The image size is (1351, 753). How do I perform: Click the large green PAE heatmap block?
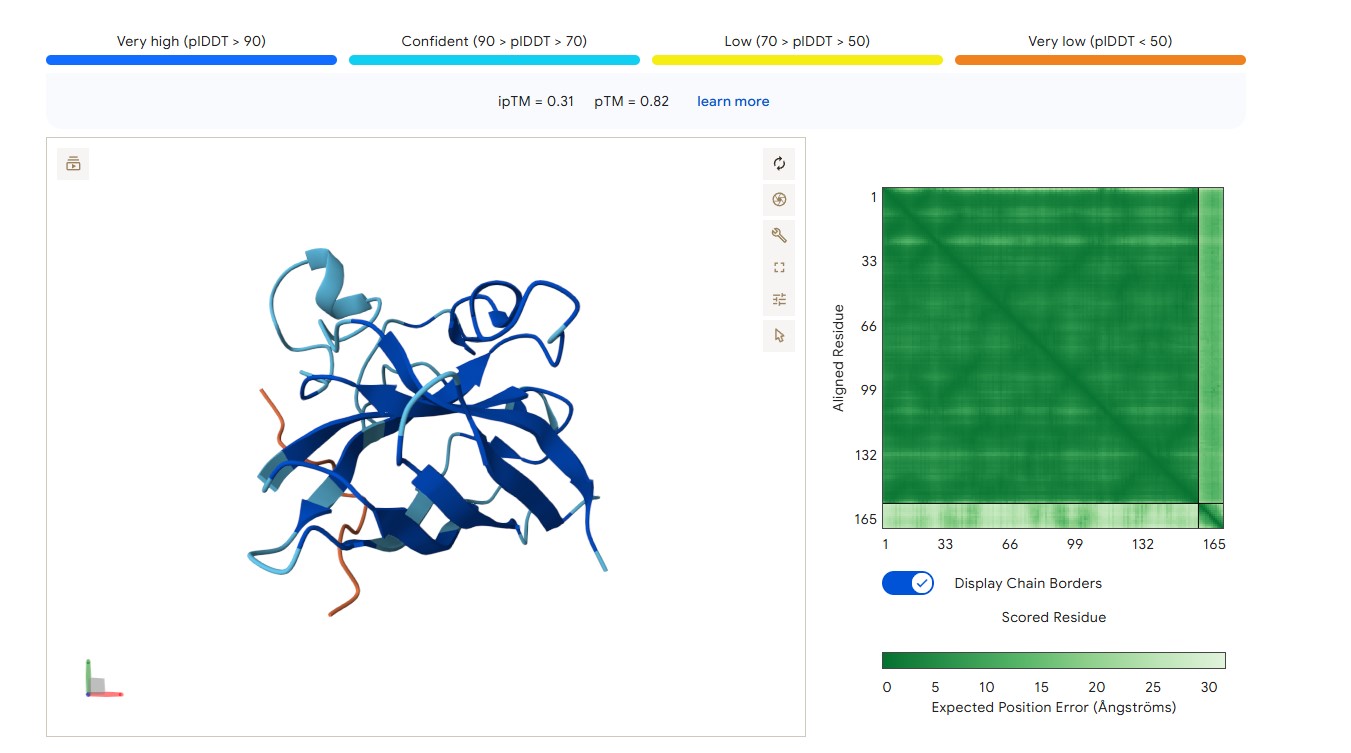click(1040, 345)
